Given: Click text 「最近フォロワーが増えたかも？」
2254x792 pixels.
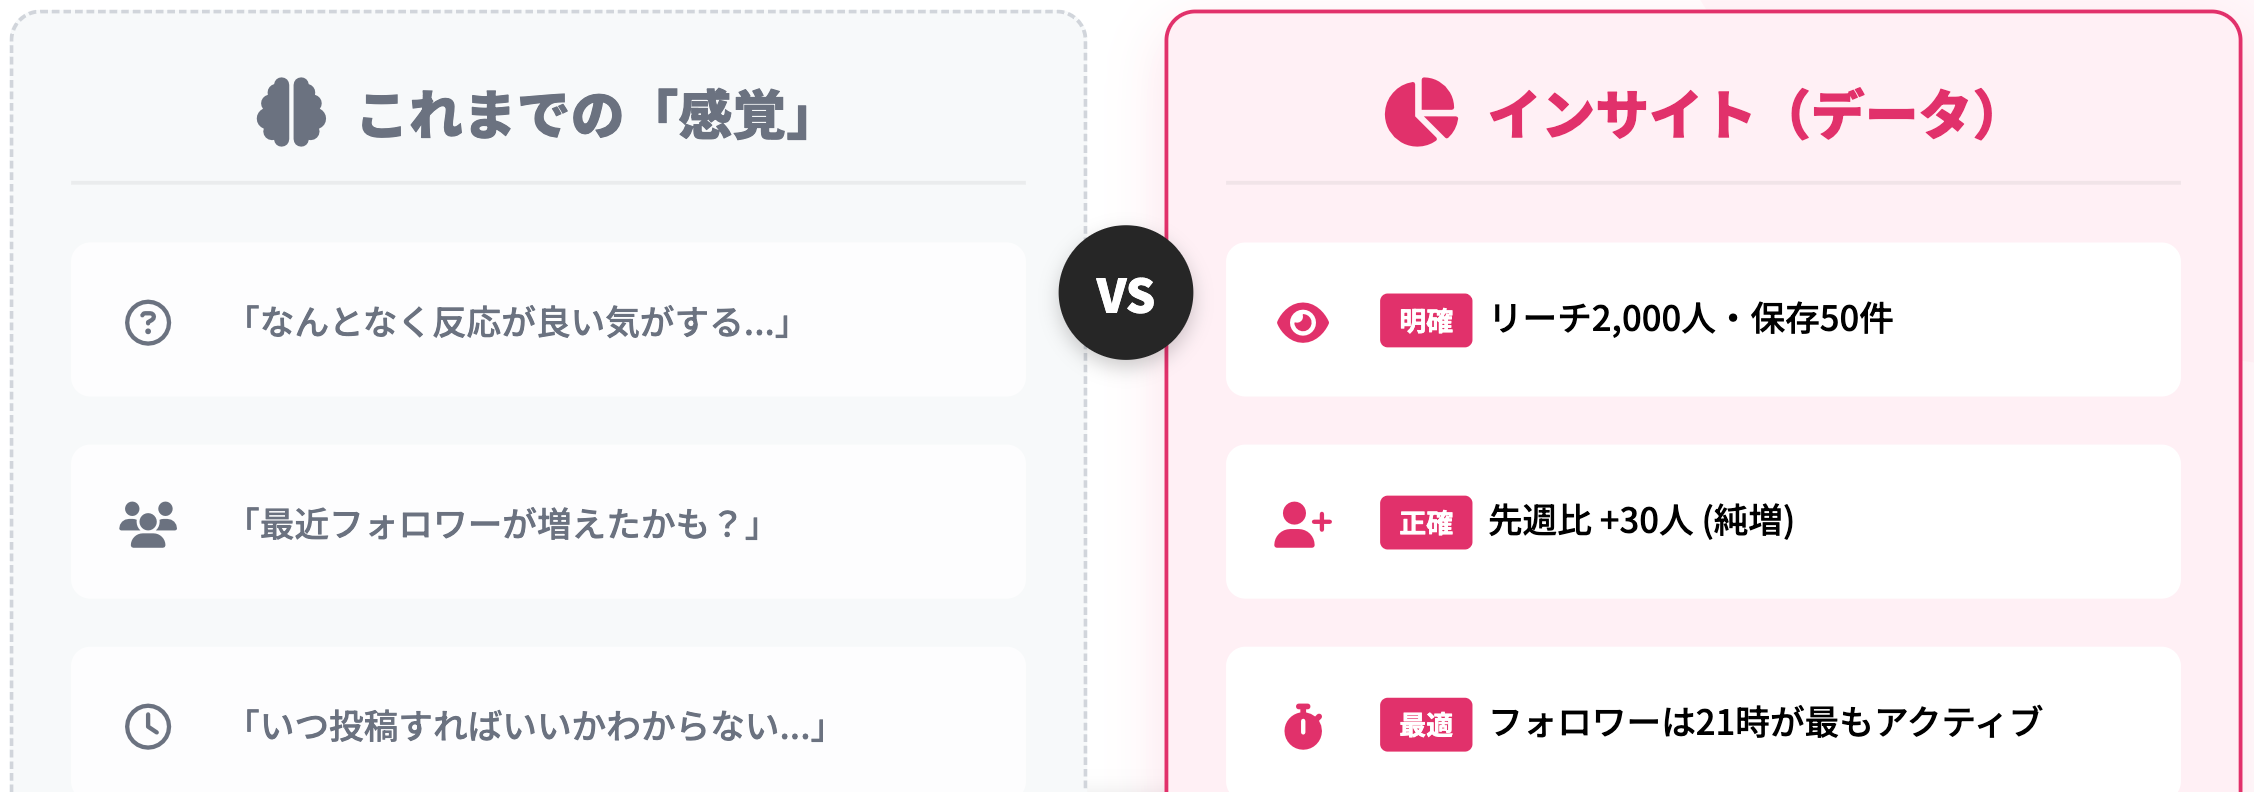Looking at the screenshot, I should tap(502, 524).
